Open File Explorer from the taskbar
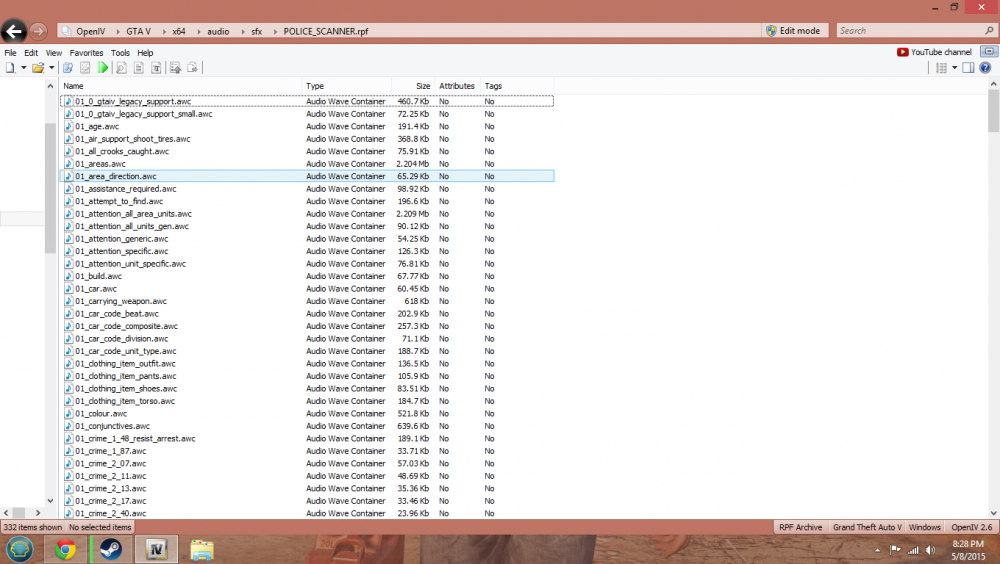The height and width of the screenshot is (564, 1000). coord(202,549)
